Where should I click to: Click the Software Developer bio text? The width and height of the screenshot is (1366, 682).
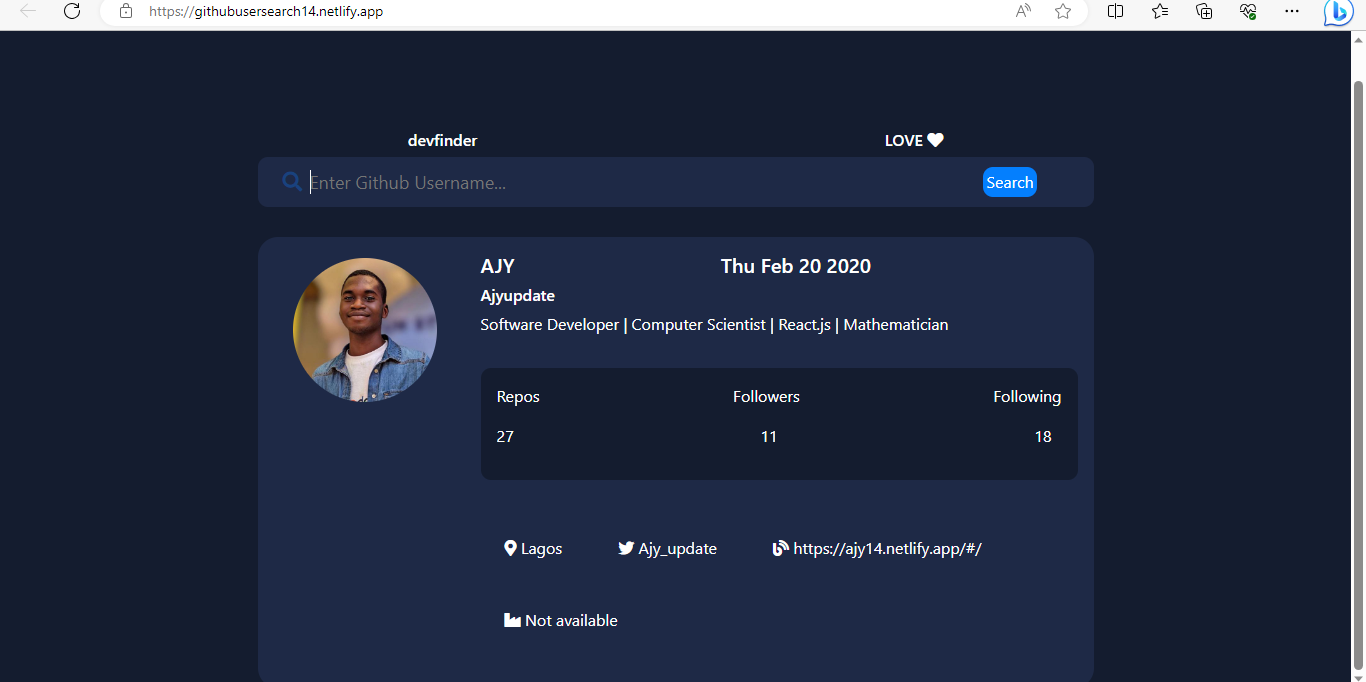[x=714, y=324]
